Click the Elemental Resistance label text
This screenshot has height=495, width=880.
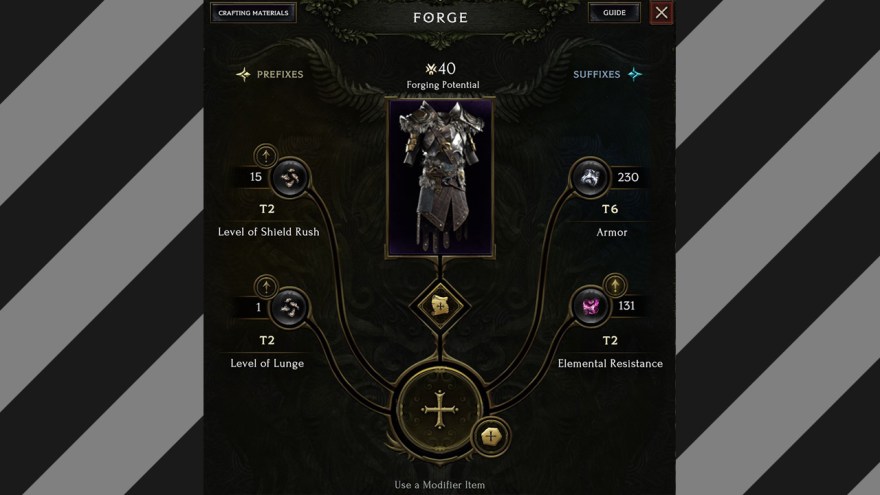tap(610, 364)
